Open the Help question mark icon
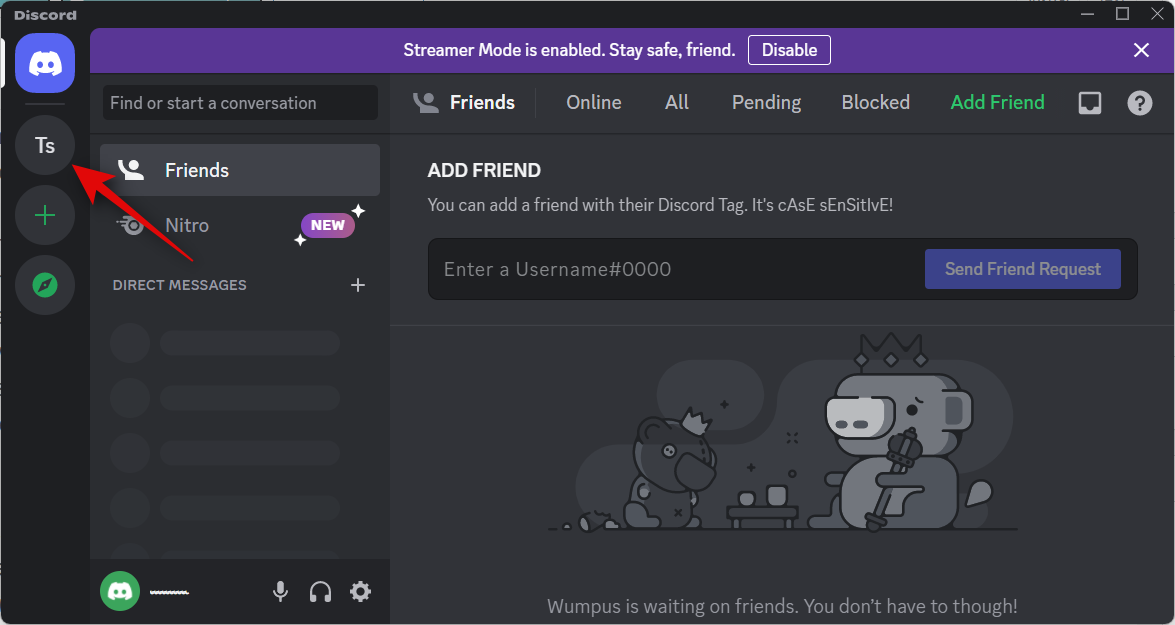1175x625 pixels. pyautogui.click(x=1140, y=103)
